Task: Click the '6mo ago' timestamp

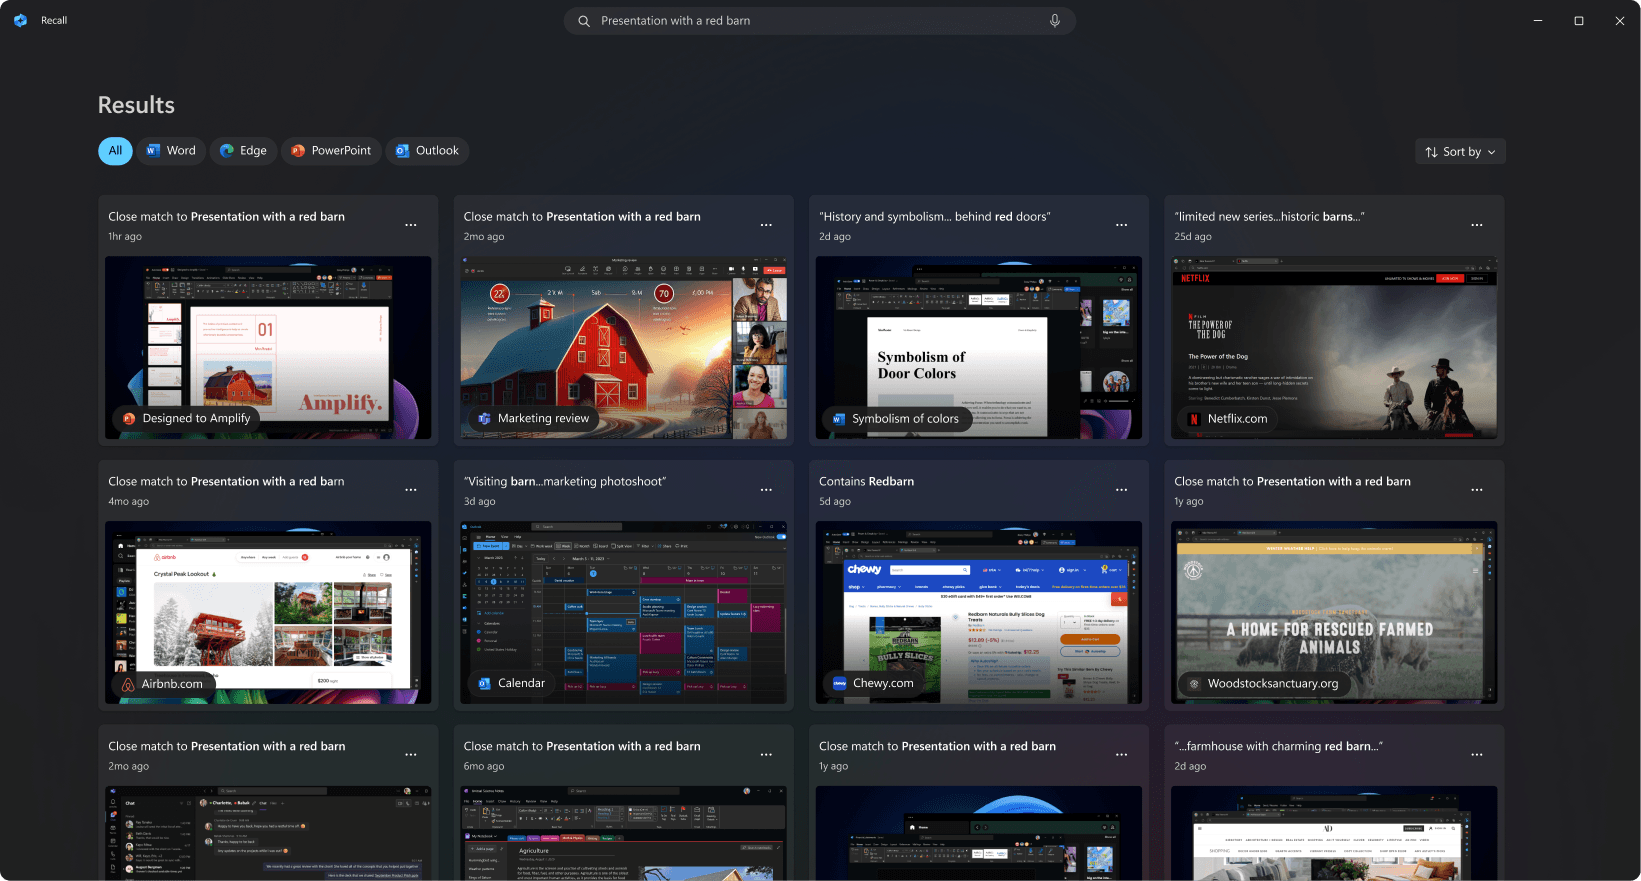Action: (x=484, y=767)
